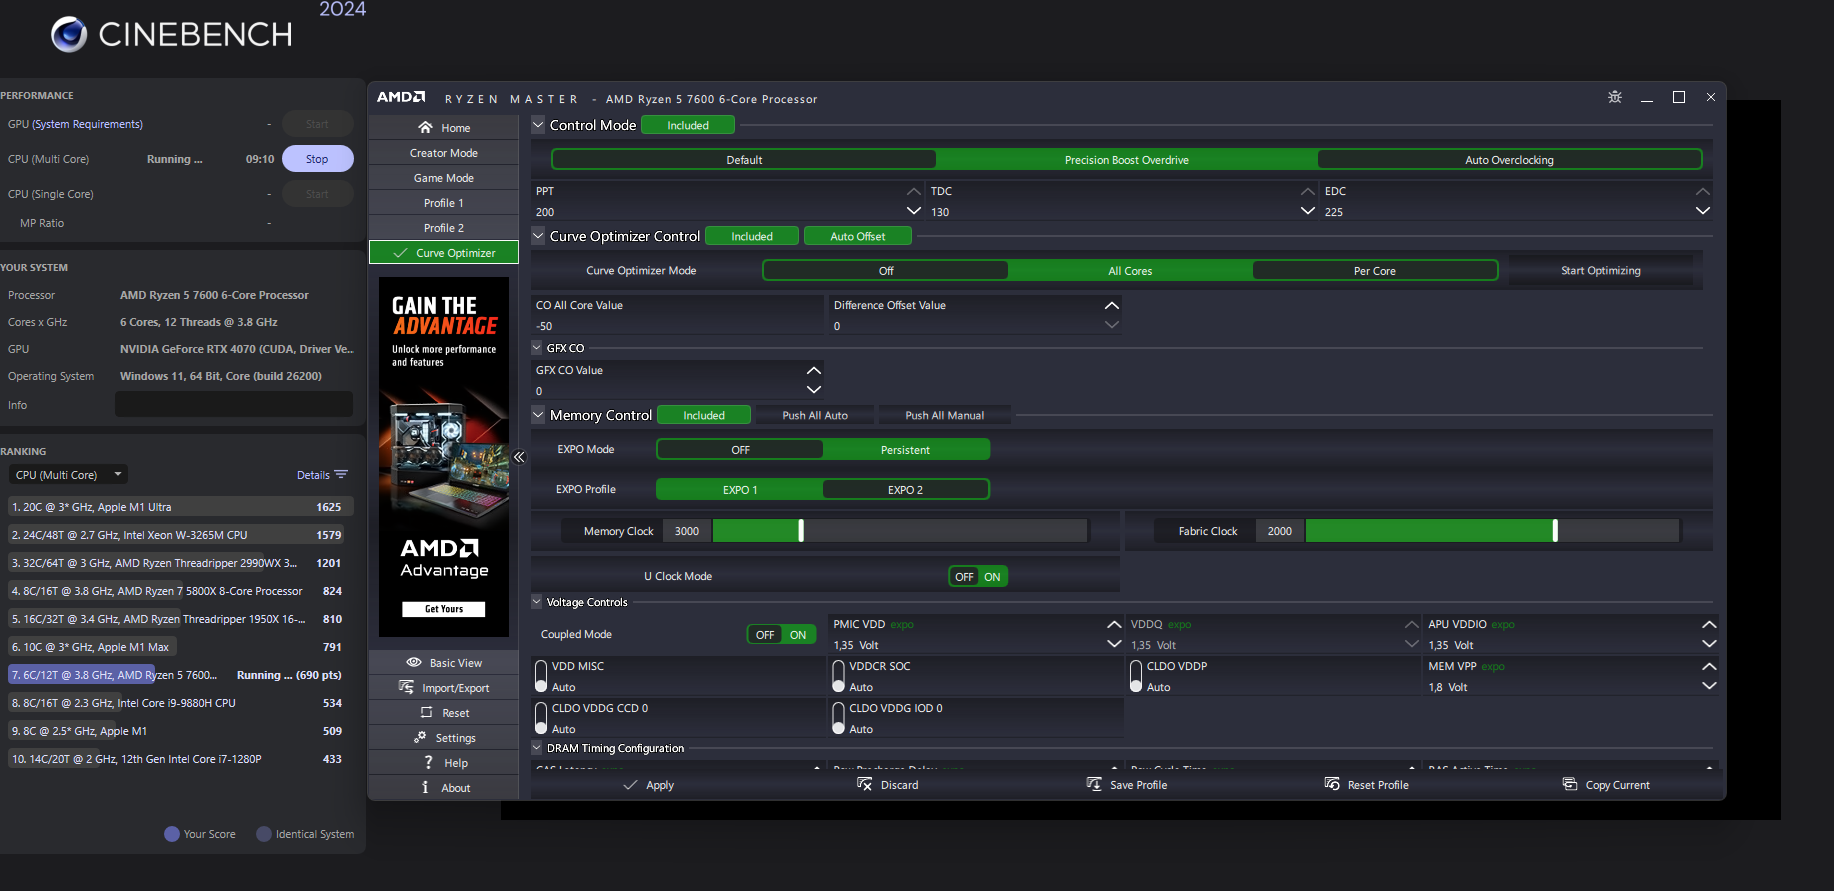Select the EXPO 2 profile
The height and width of the screenshot is (891, 1834).
pos(905,490)
